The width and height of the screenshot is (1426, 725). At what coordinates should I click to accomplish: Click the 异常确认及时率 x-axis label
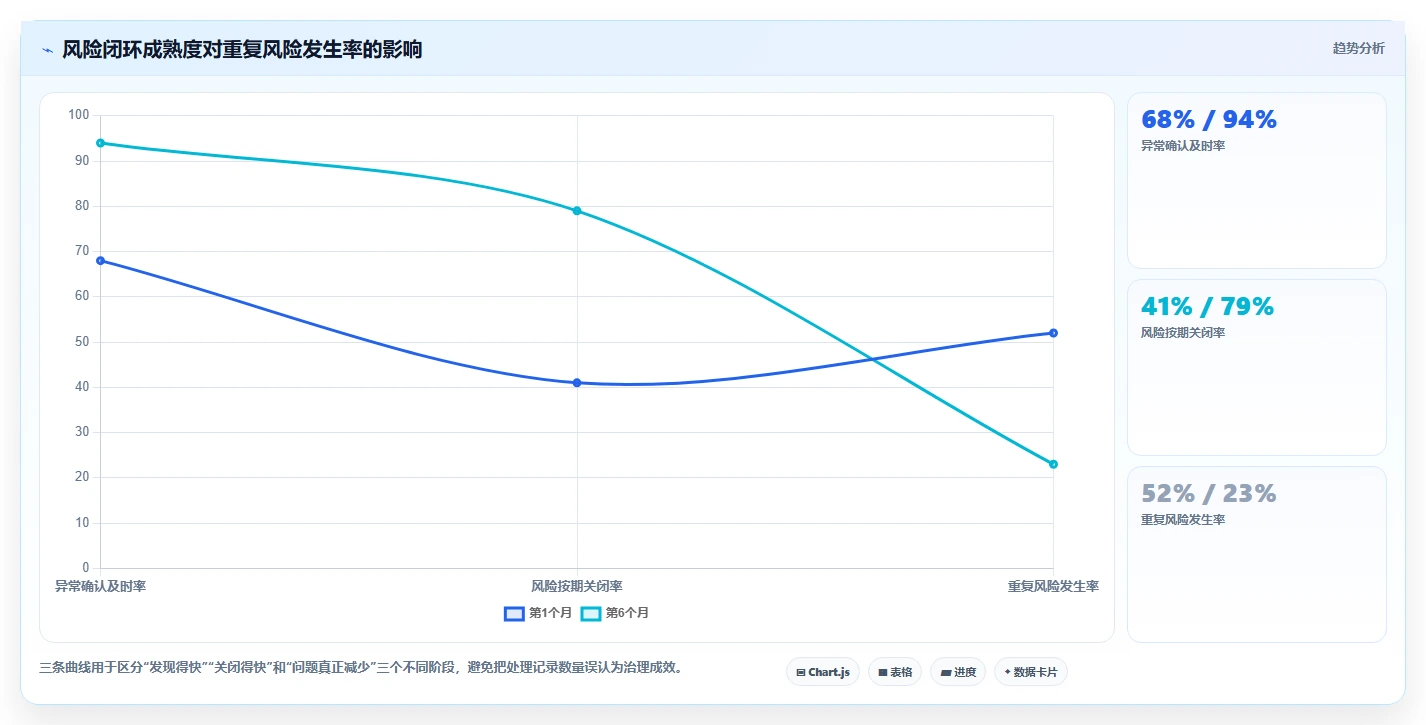[100, 586]
